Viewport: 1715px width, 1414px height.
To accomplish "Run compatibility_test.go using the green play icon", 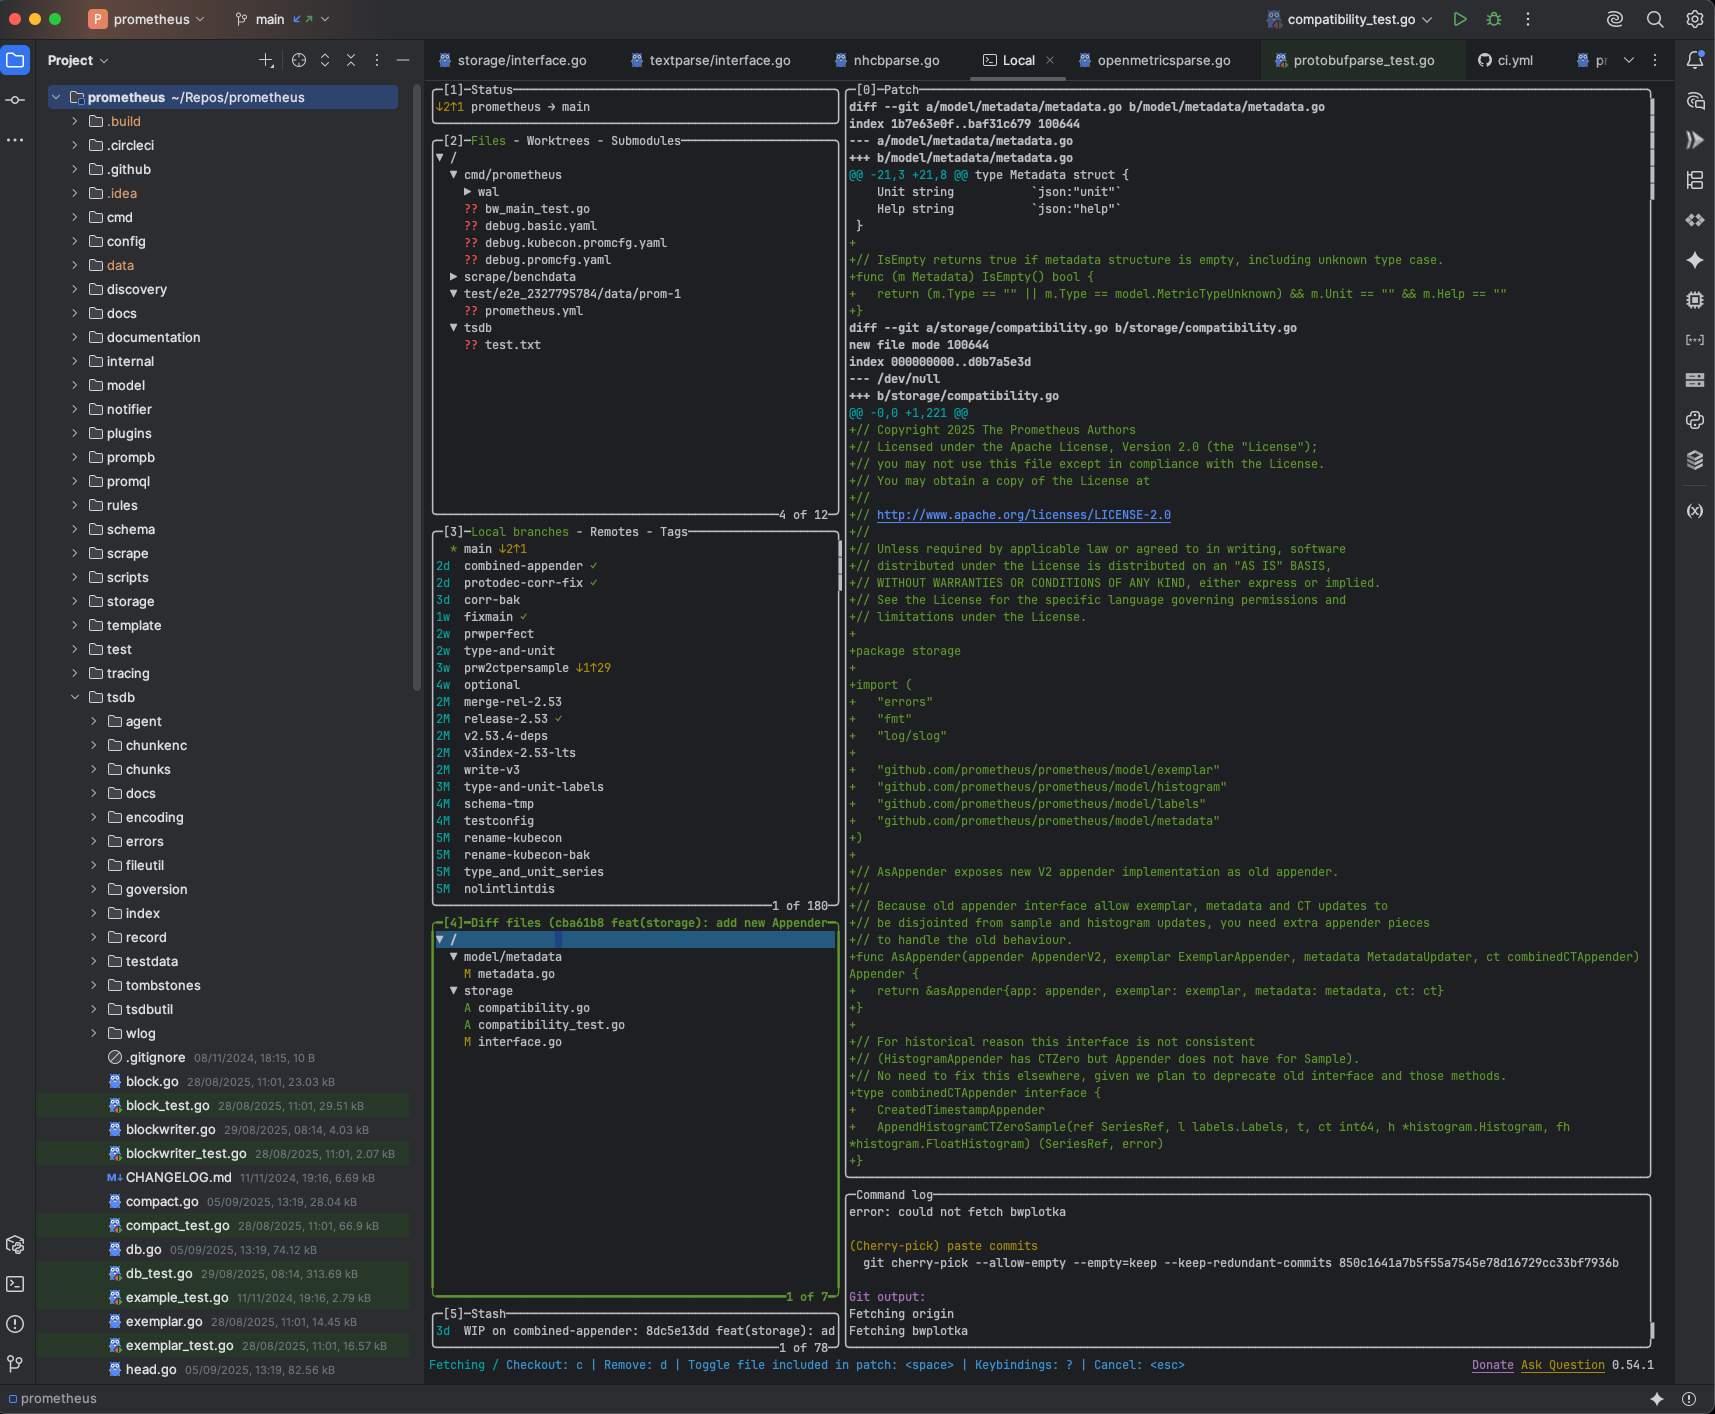I will (1459, 18).
